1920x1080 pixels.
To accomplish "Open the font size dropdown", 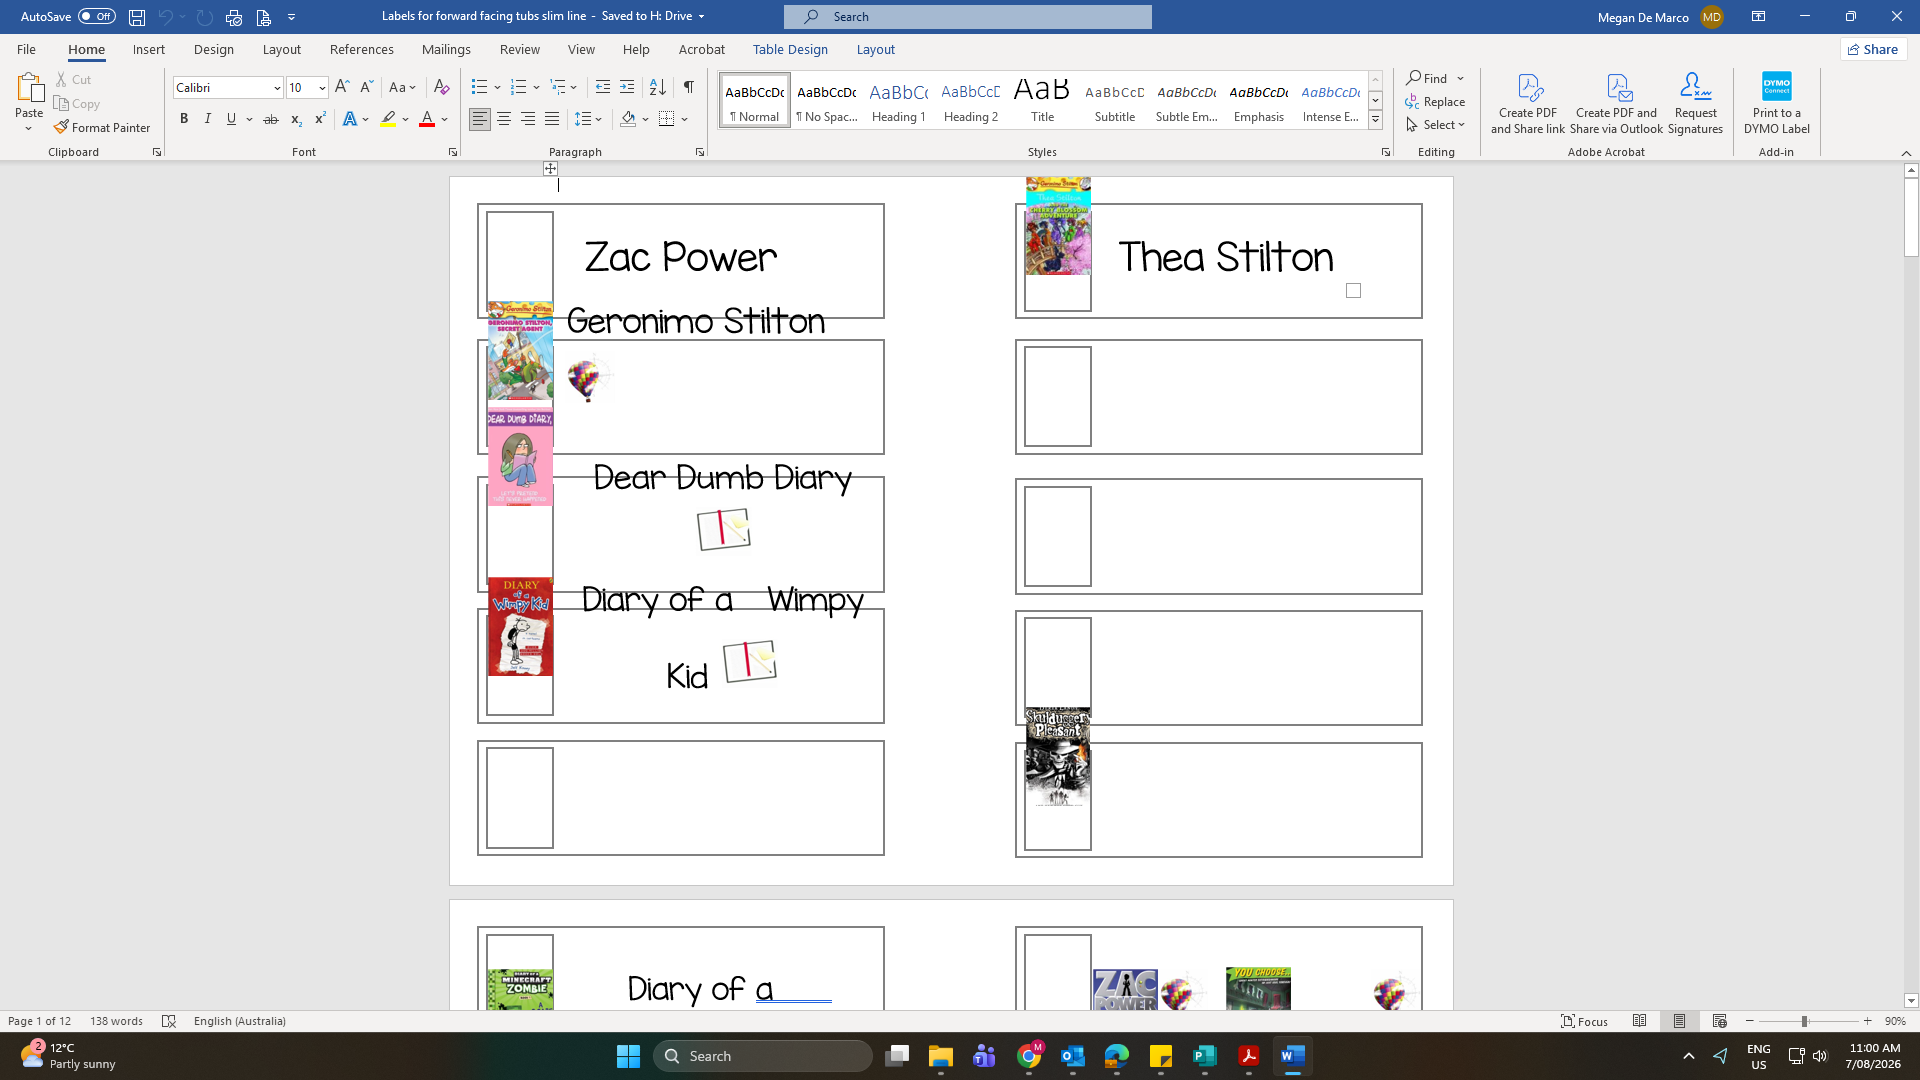I will (322, 88).
